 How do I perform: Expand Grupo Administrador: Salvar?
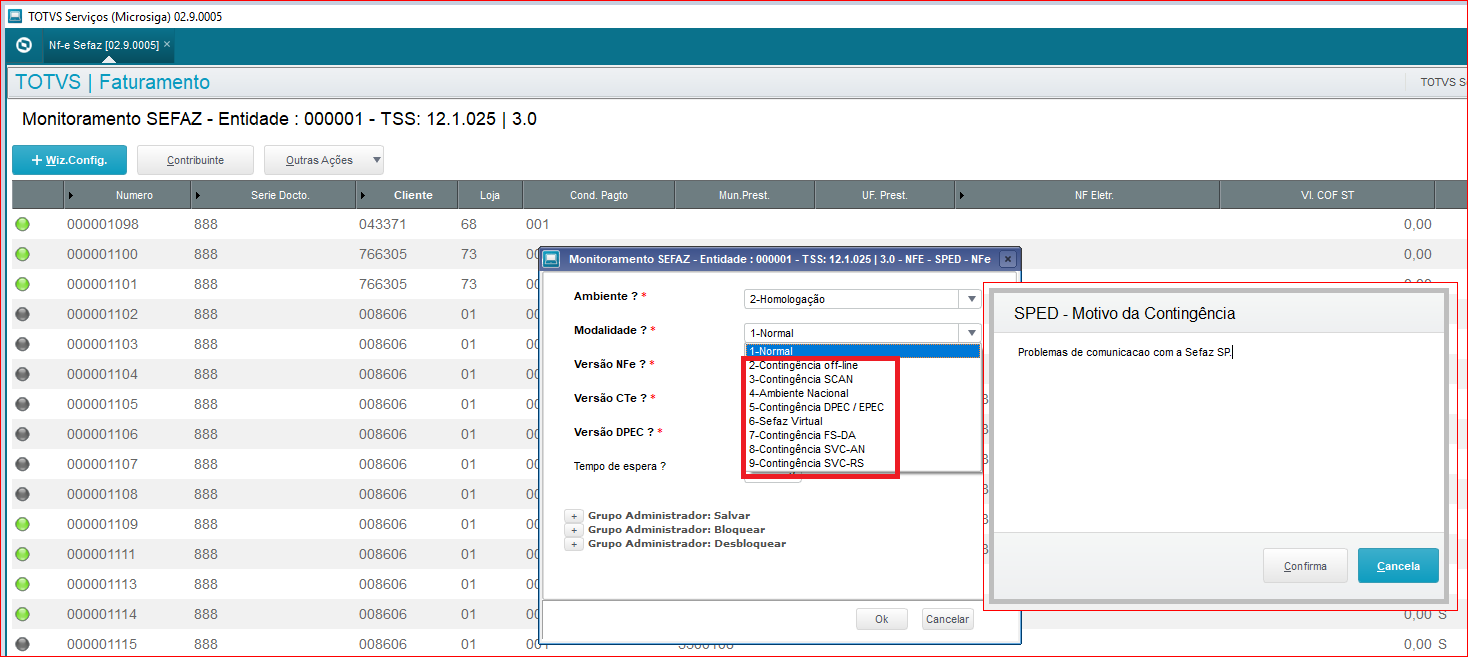(574, 516)
